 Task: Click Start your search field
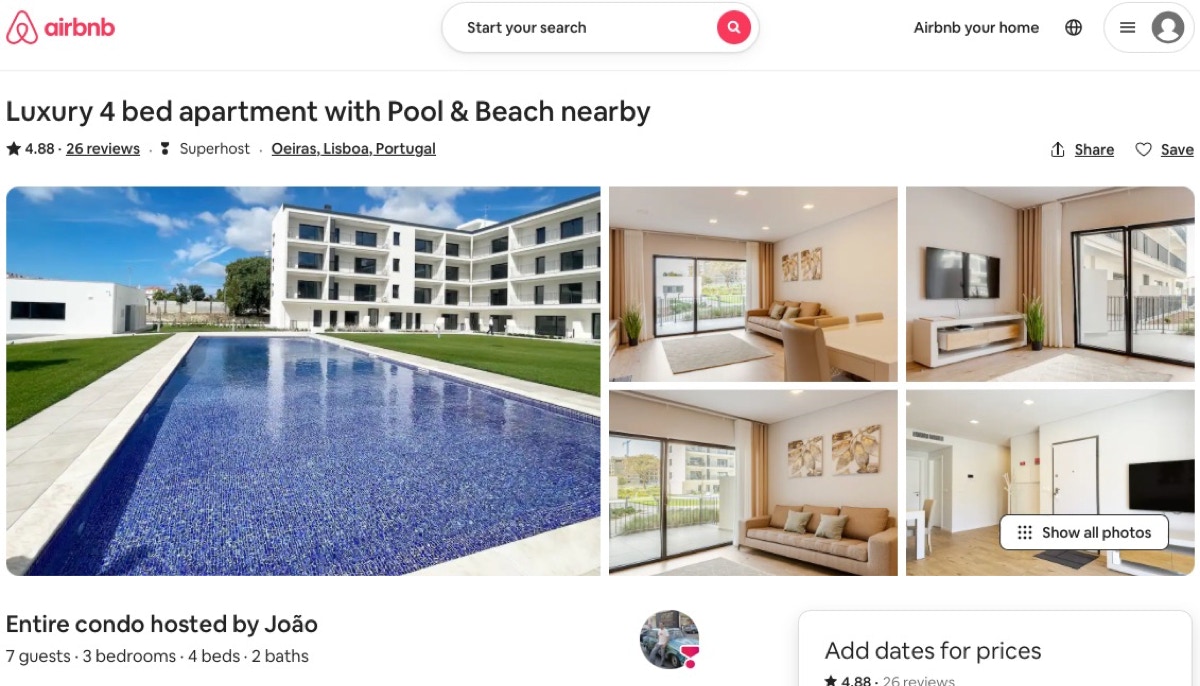(527, 28)
